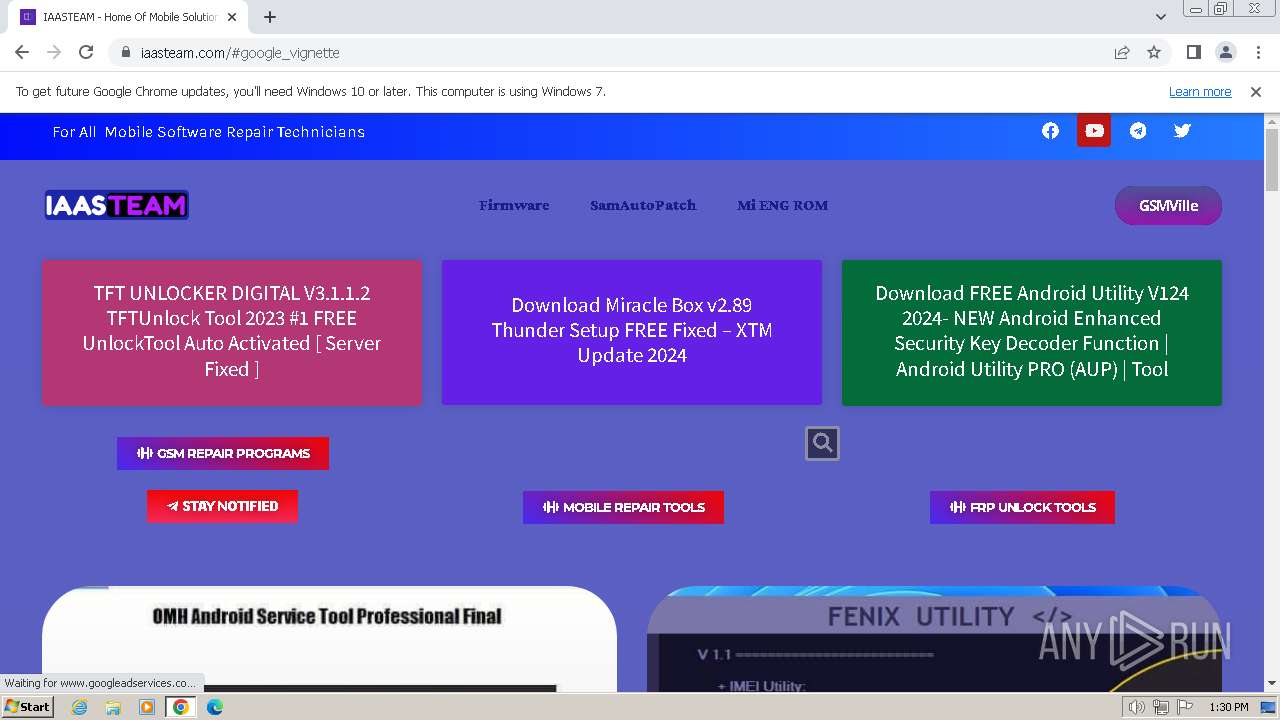1280x720 pixels.
Task: Click the MOBILE REPAIR TOOLS button
Action: (x=623, y=507)
